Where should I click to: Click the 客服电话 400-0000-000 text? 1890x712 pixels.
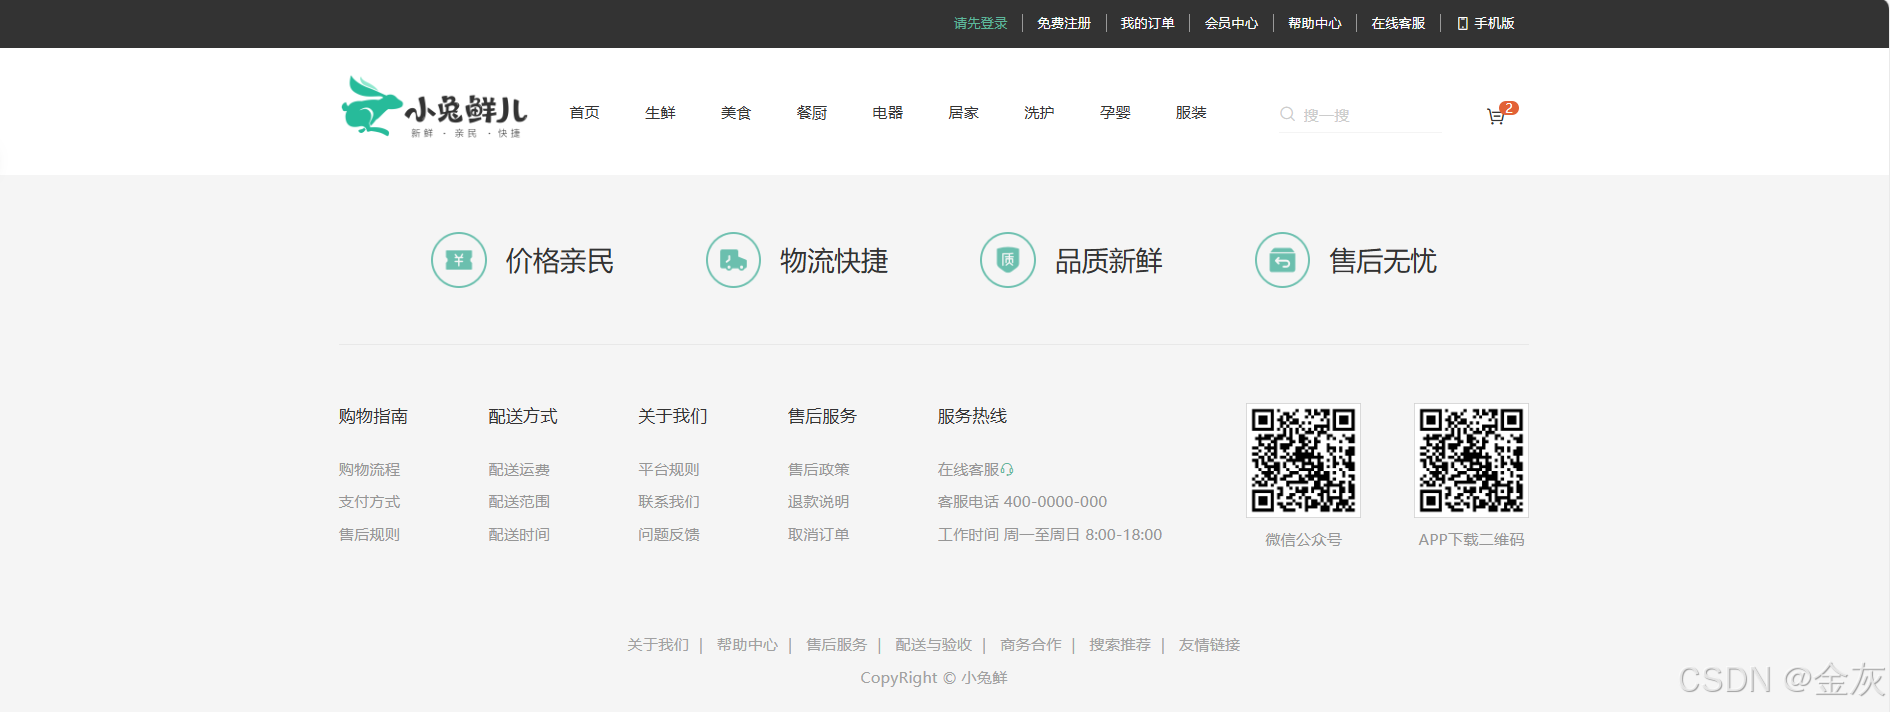click(1022, 502)
